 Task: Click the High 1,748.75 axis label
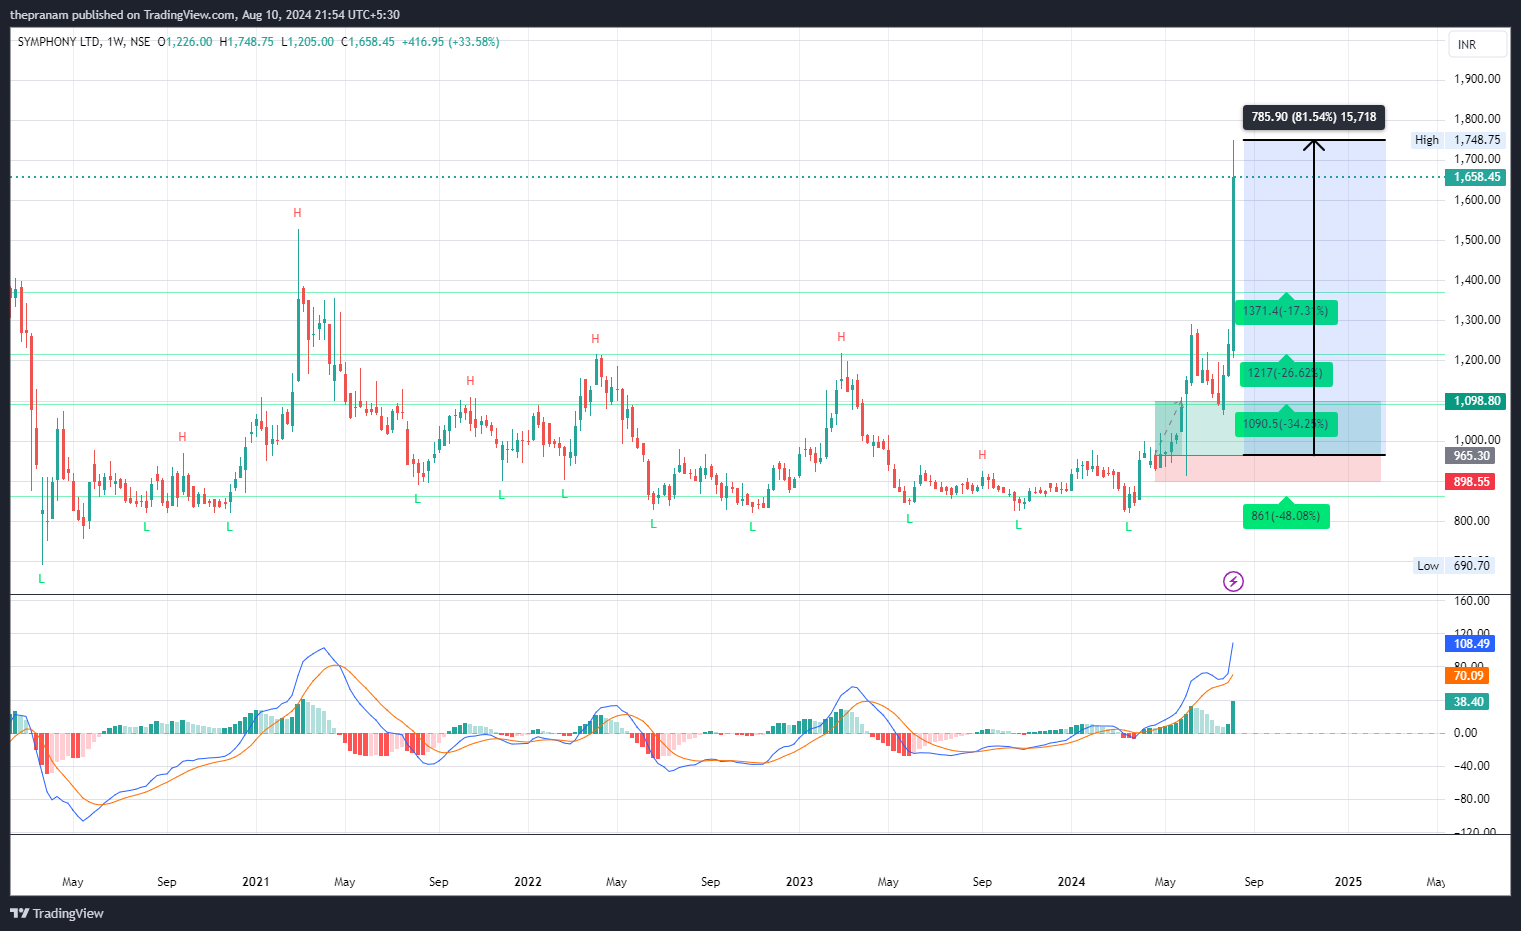click(x=1458, y=140)
